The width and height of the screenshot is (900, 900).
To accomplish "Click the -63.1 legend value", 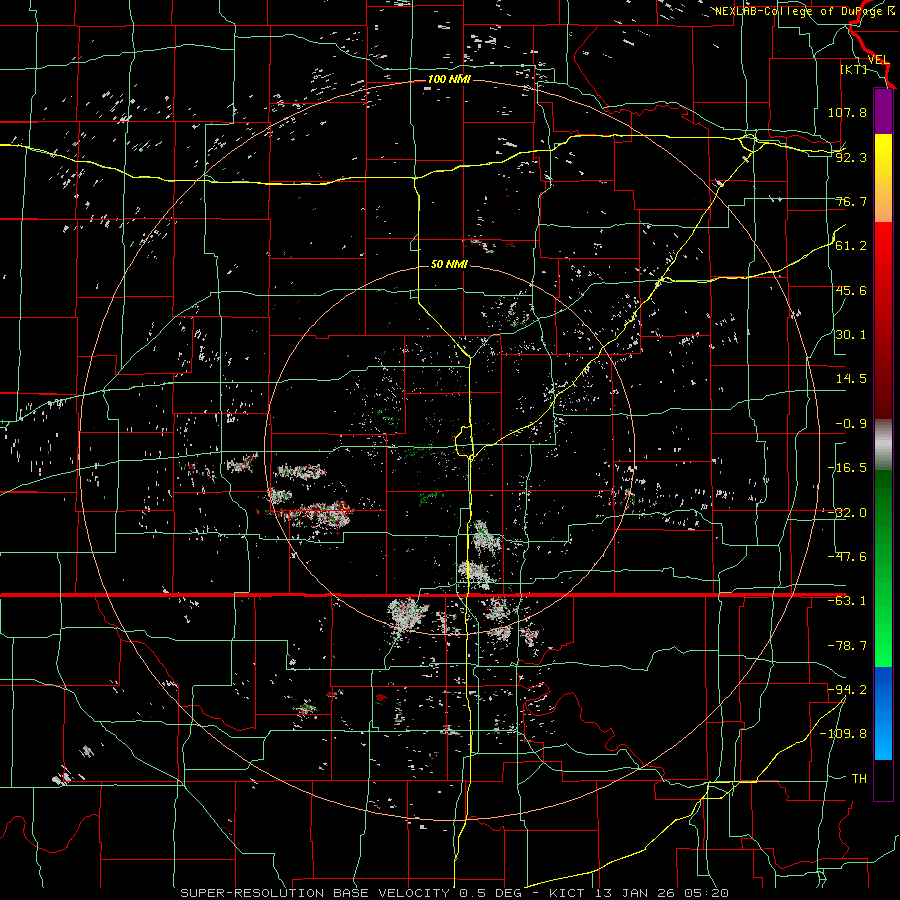I will click(847, 601).
